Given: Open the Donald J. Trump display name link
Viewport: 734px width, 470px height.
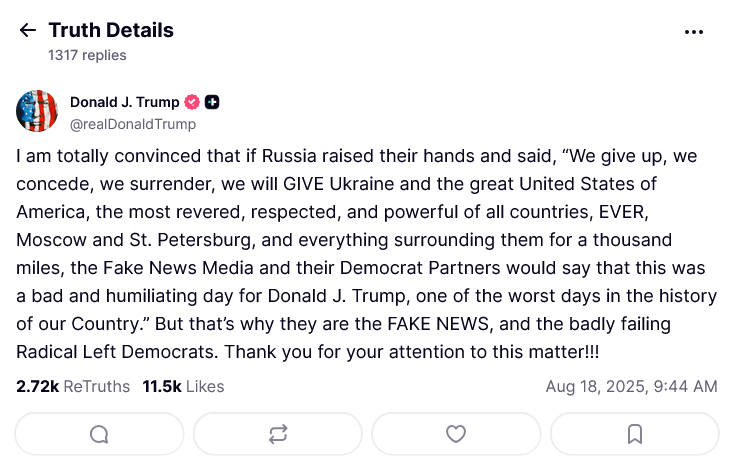Looking at the screenshot, I should pyautogui.click(x=124, y=102).
